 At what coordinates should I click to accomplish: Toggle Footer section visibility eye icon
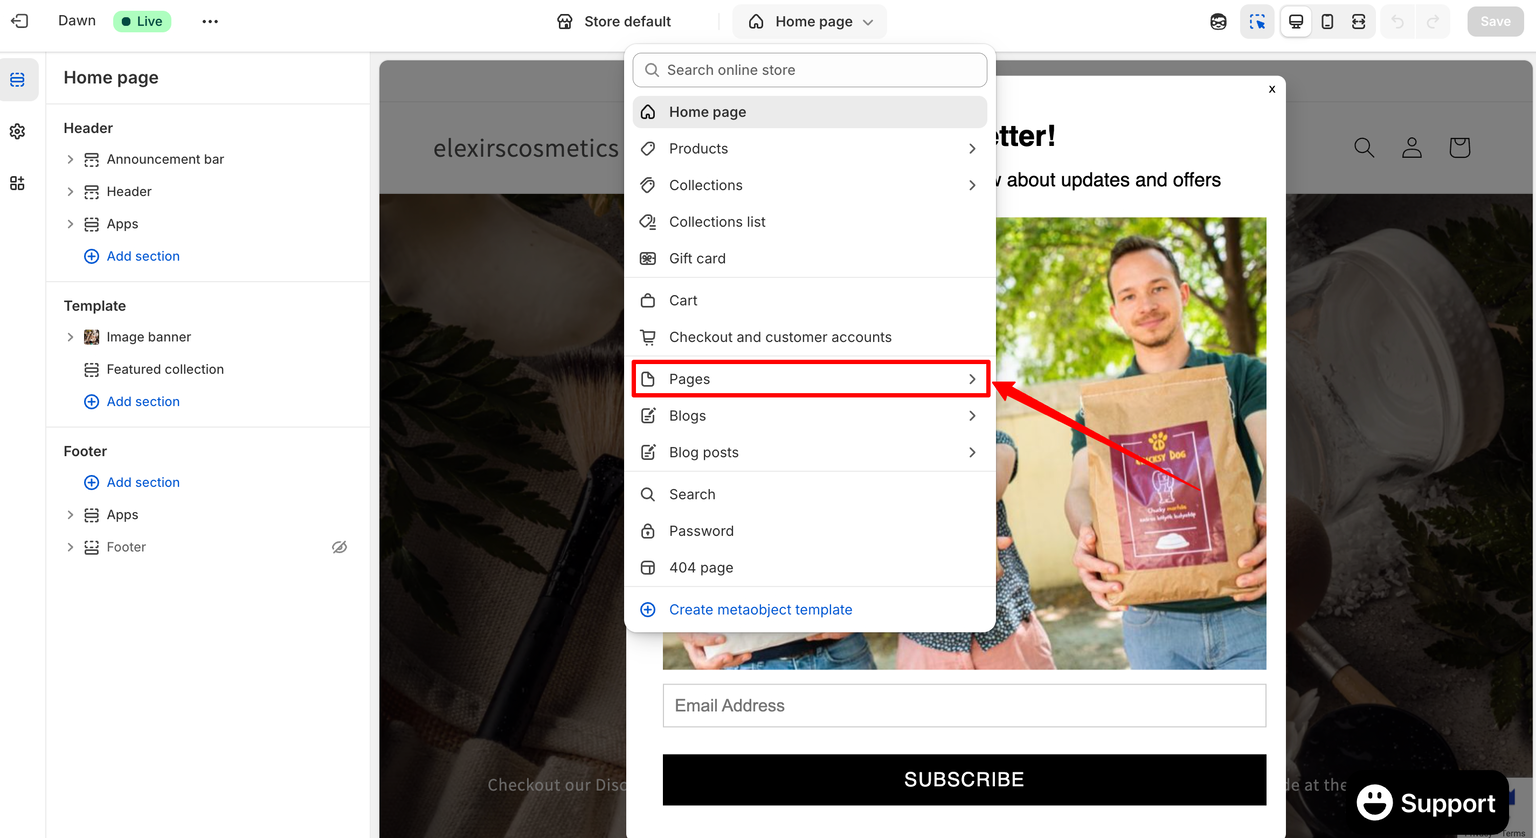(x=339, y=547)
